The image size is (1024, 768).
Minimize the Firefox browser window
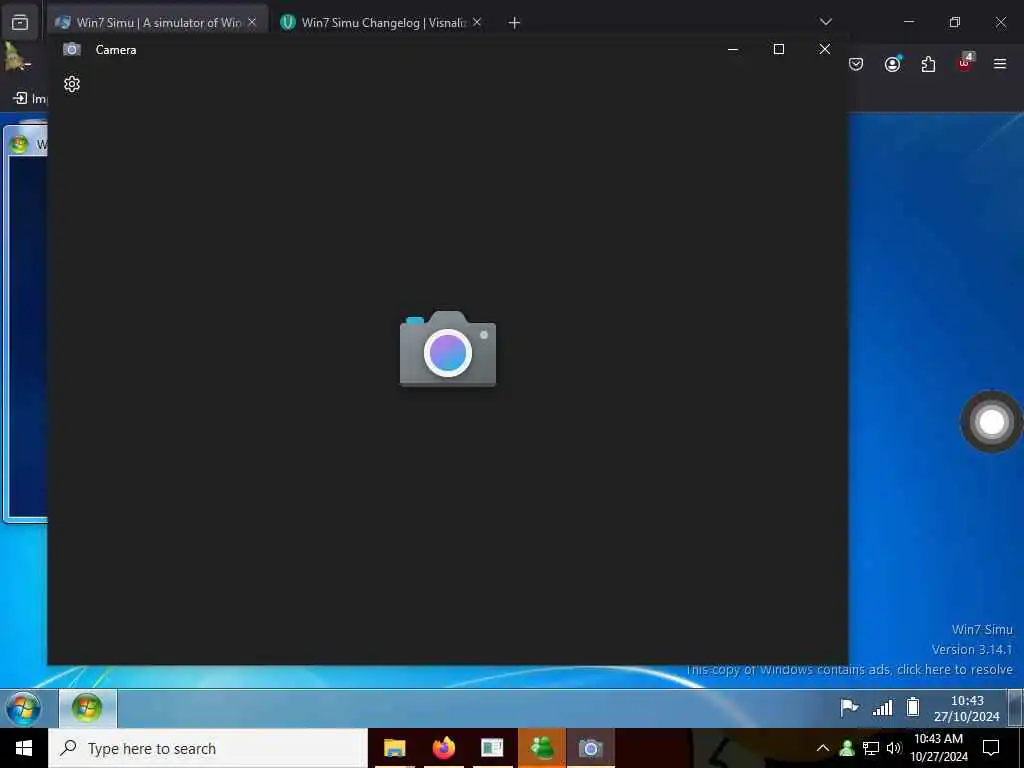[x=909, y=22]
